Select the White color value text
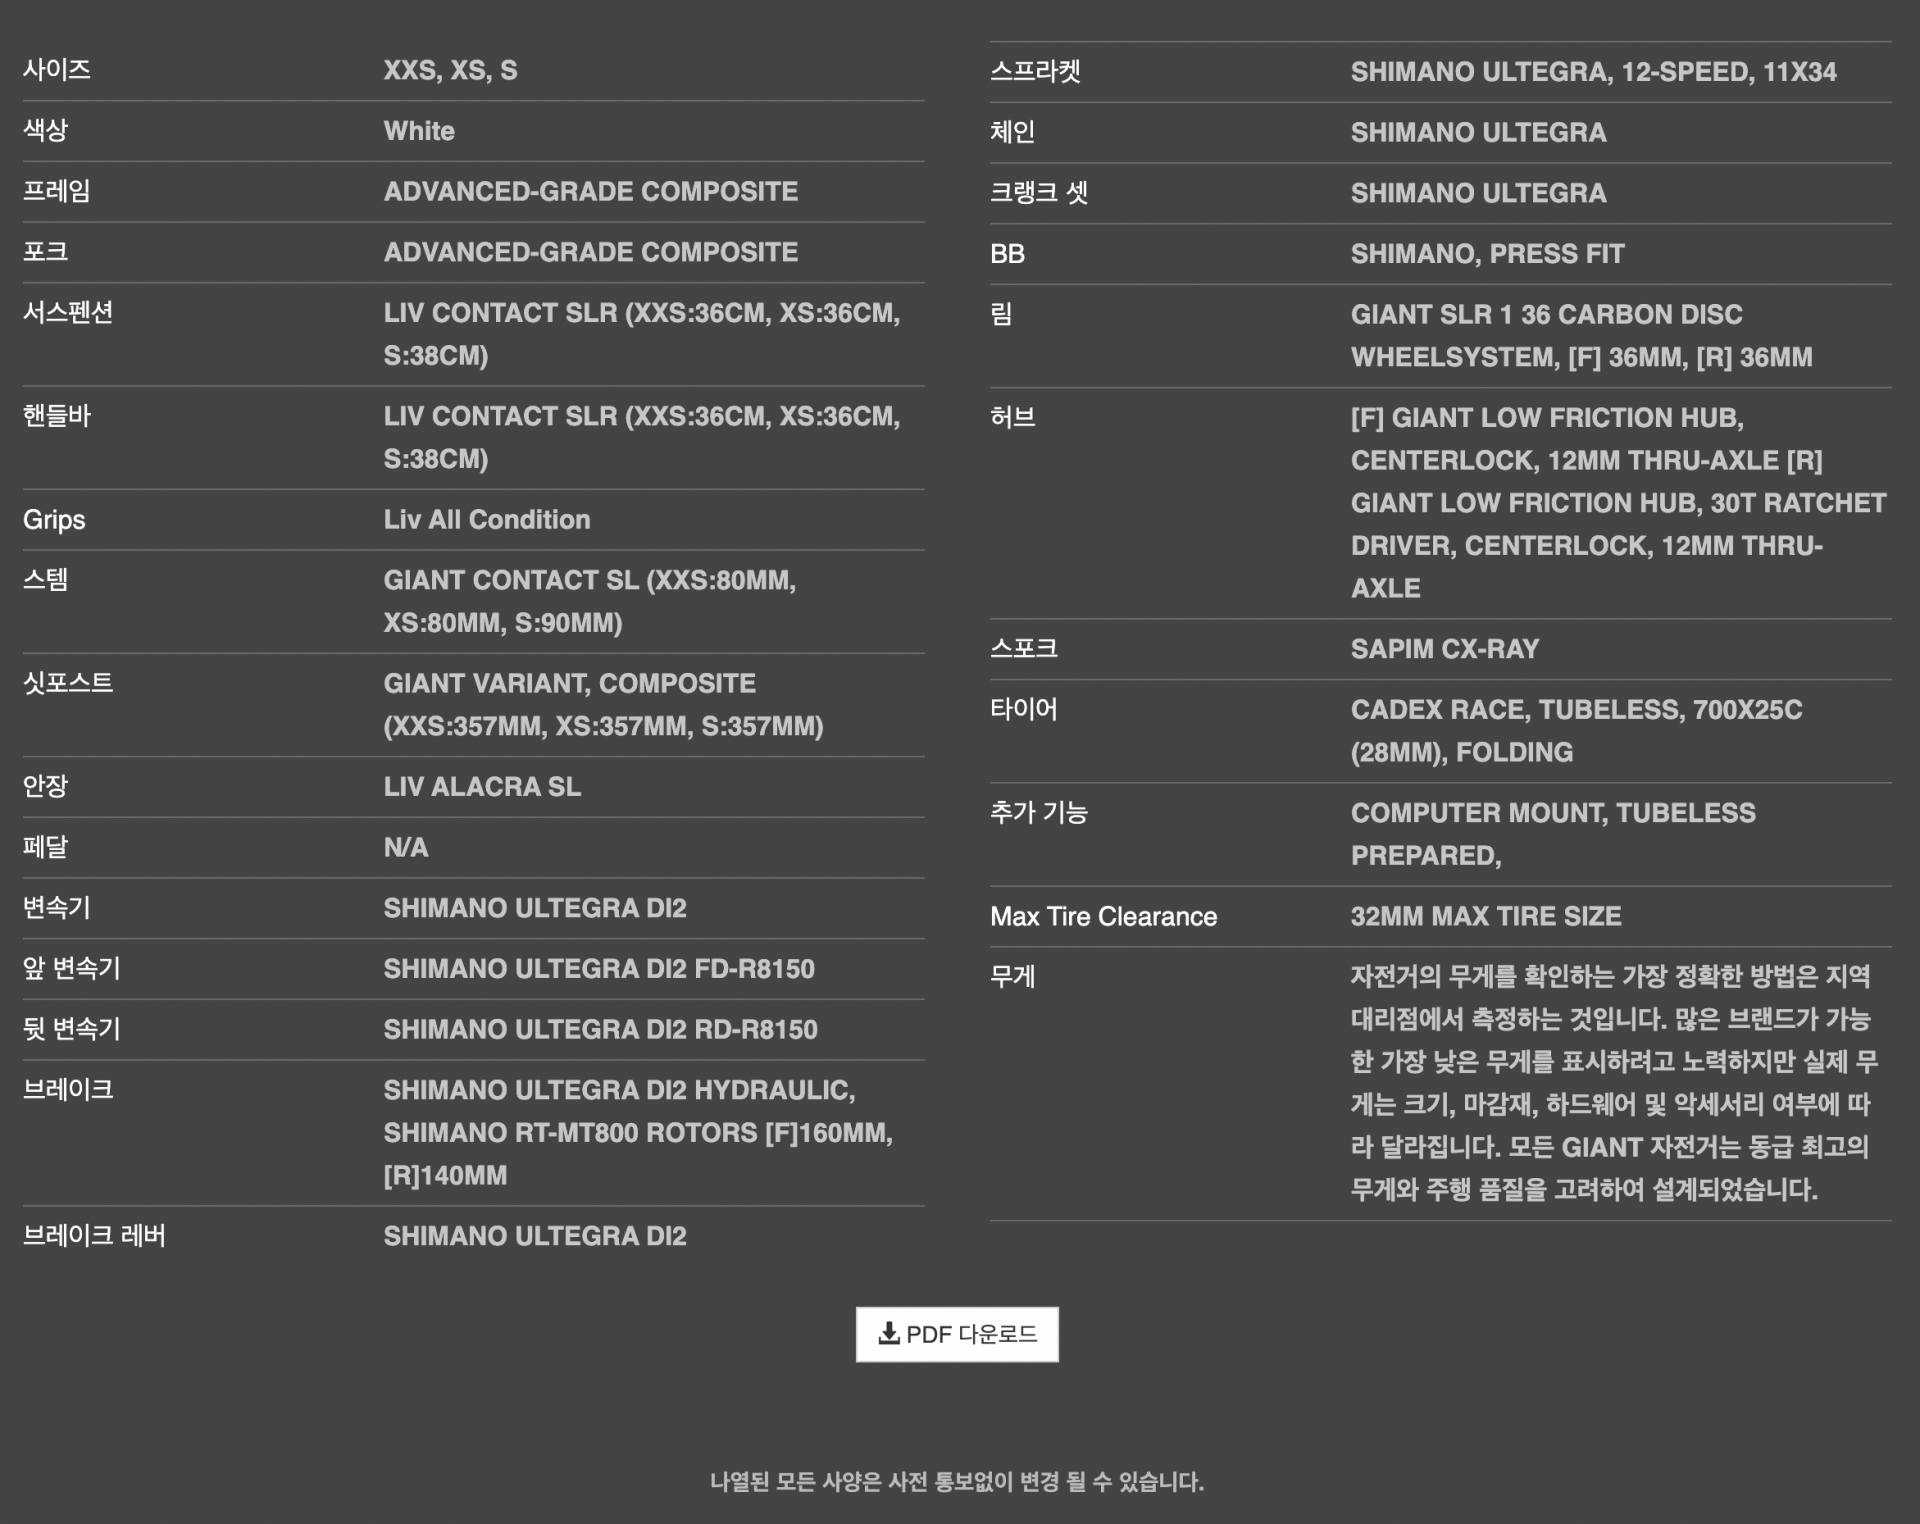The image size is (1920, 1524). click(419, 131)
